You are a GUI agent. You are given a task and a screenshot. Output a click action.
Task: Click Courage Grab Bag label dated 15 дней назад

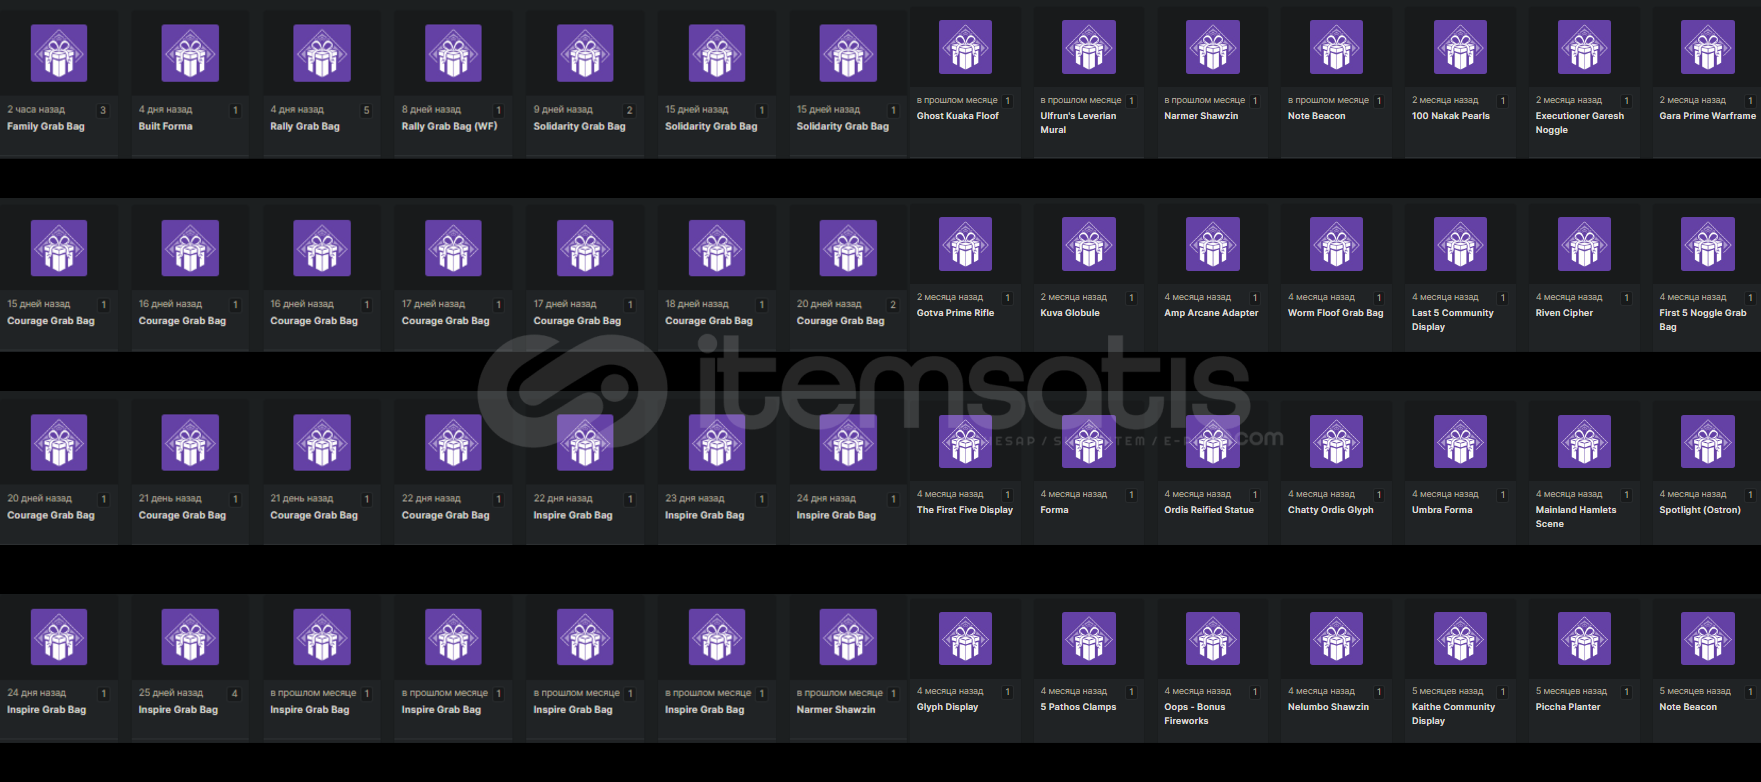pyautogui.click(x=51, y=321)
